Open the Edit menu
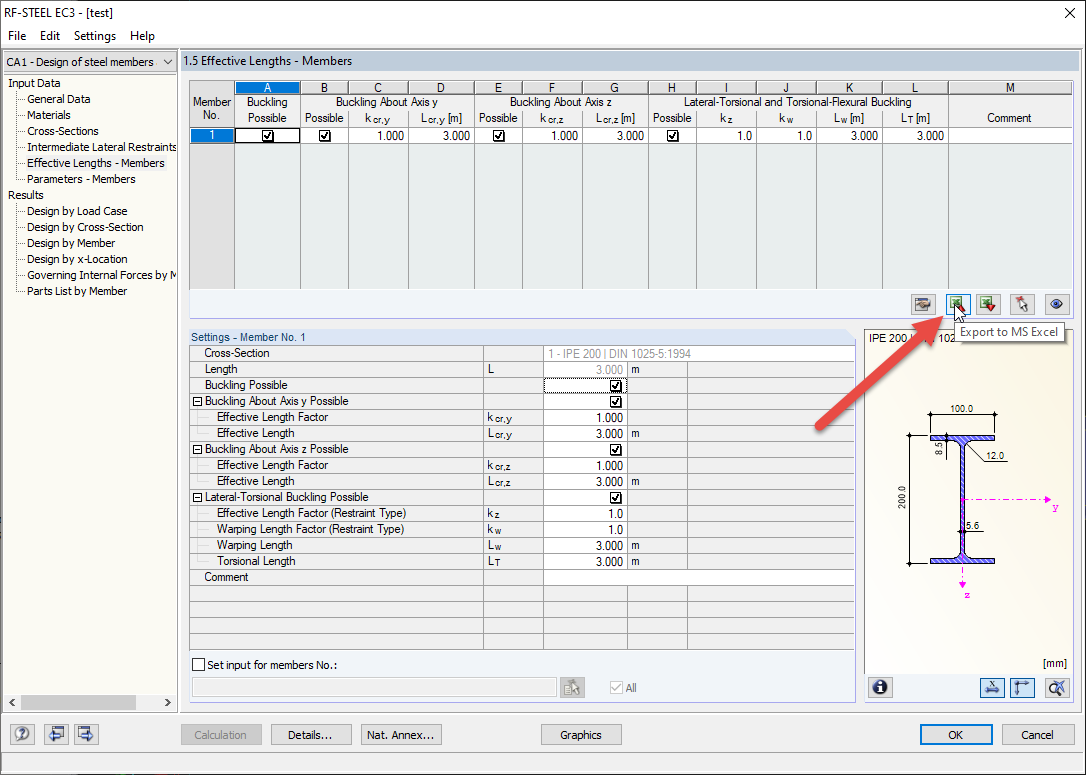The width and height of the screenshot is (1086, 775). tap(50, 36)
